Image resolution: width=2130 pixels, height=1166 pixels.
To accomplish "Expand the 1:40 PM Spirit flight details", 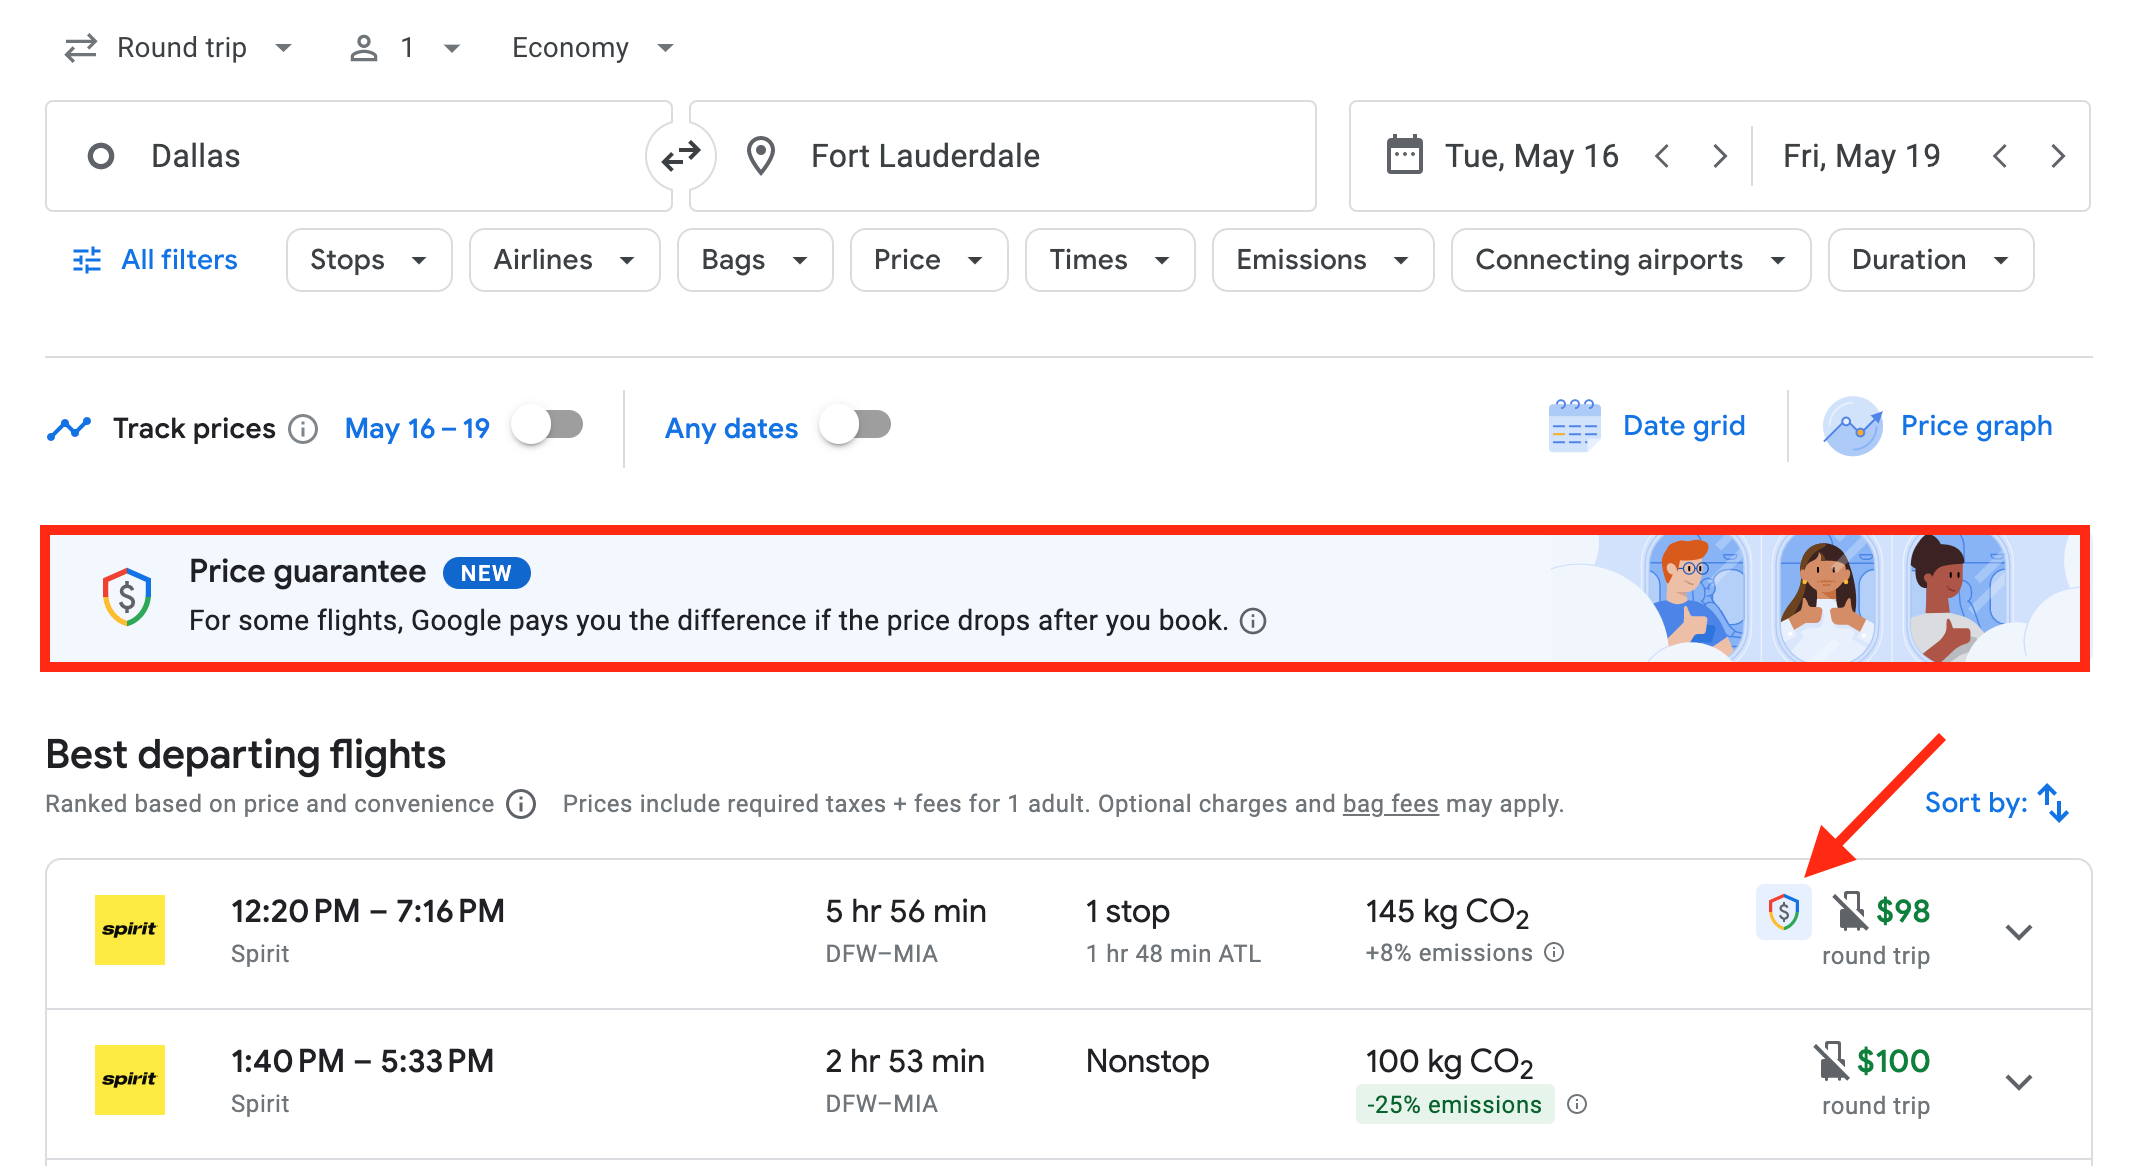I will (2019, 1082).
